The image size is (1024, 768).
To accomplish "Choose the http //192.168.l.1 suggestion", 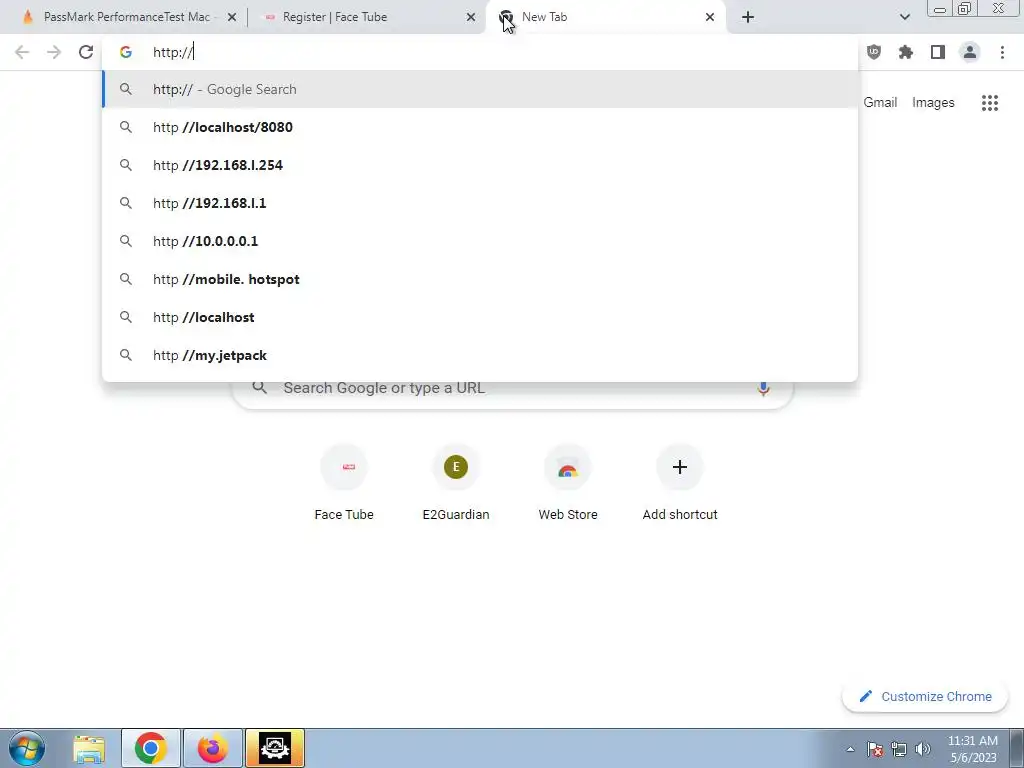I will 480,203.
